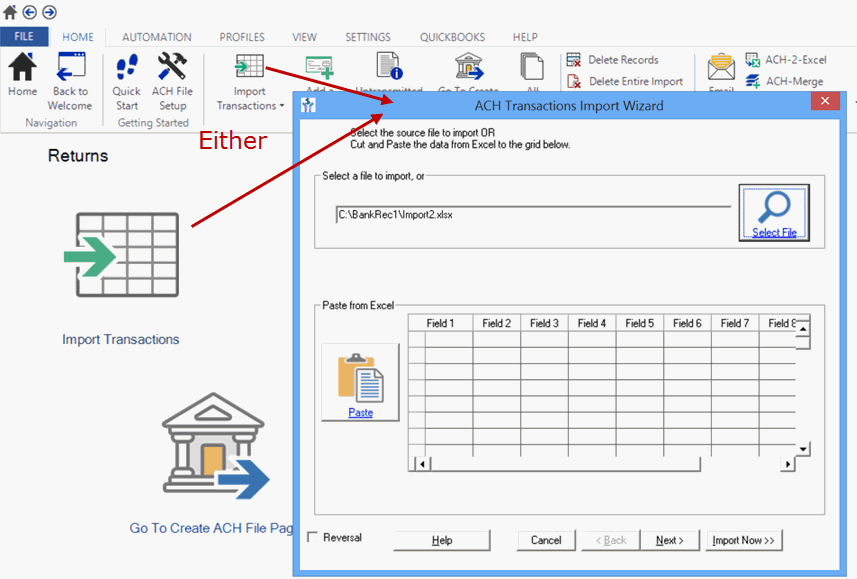The width and height of the screenshot is (857, 579).
Task: Click the large Import Transactions icon
Action: coord(121,256)
